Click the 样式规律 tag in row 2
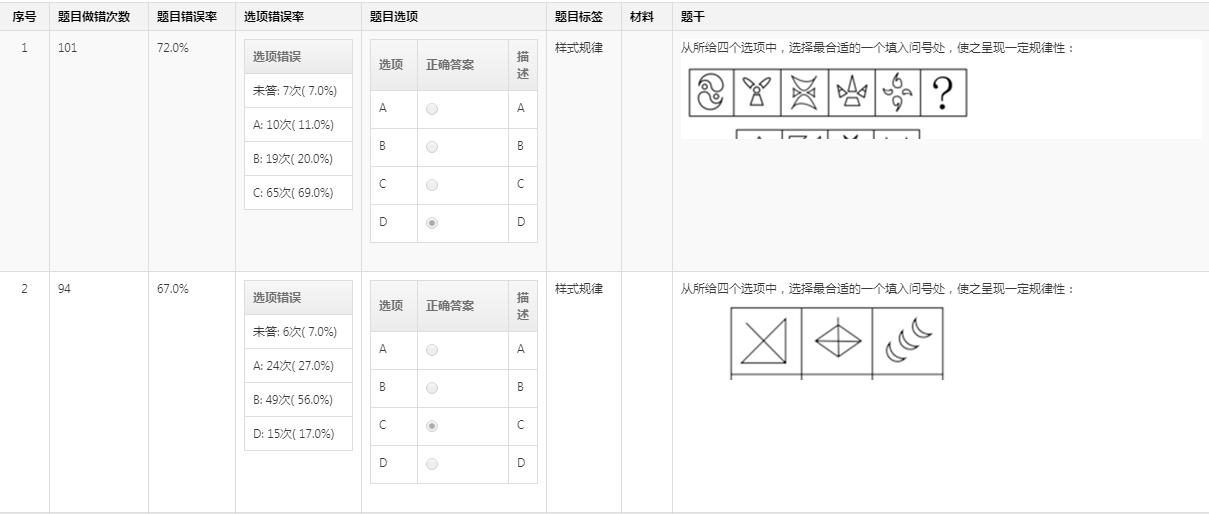1209x514 pixels. 579,289
